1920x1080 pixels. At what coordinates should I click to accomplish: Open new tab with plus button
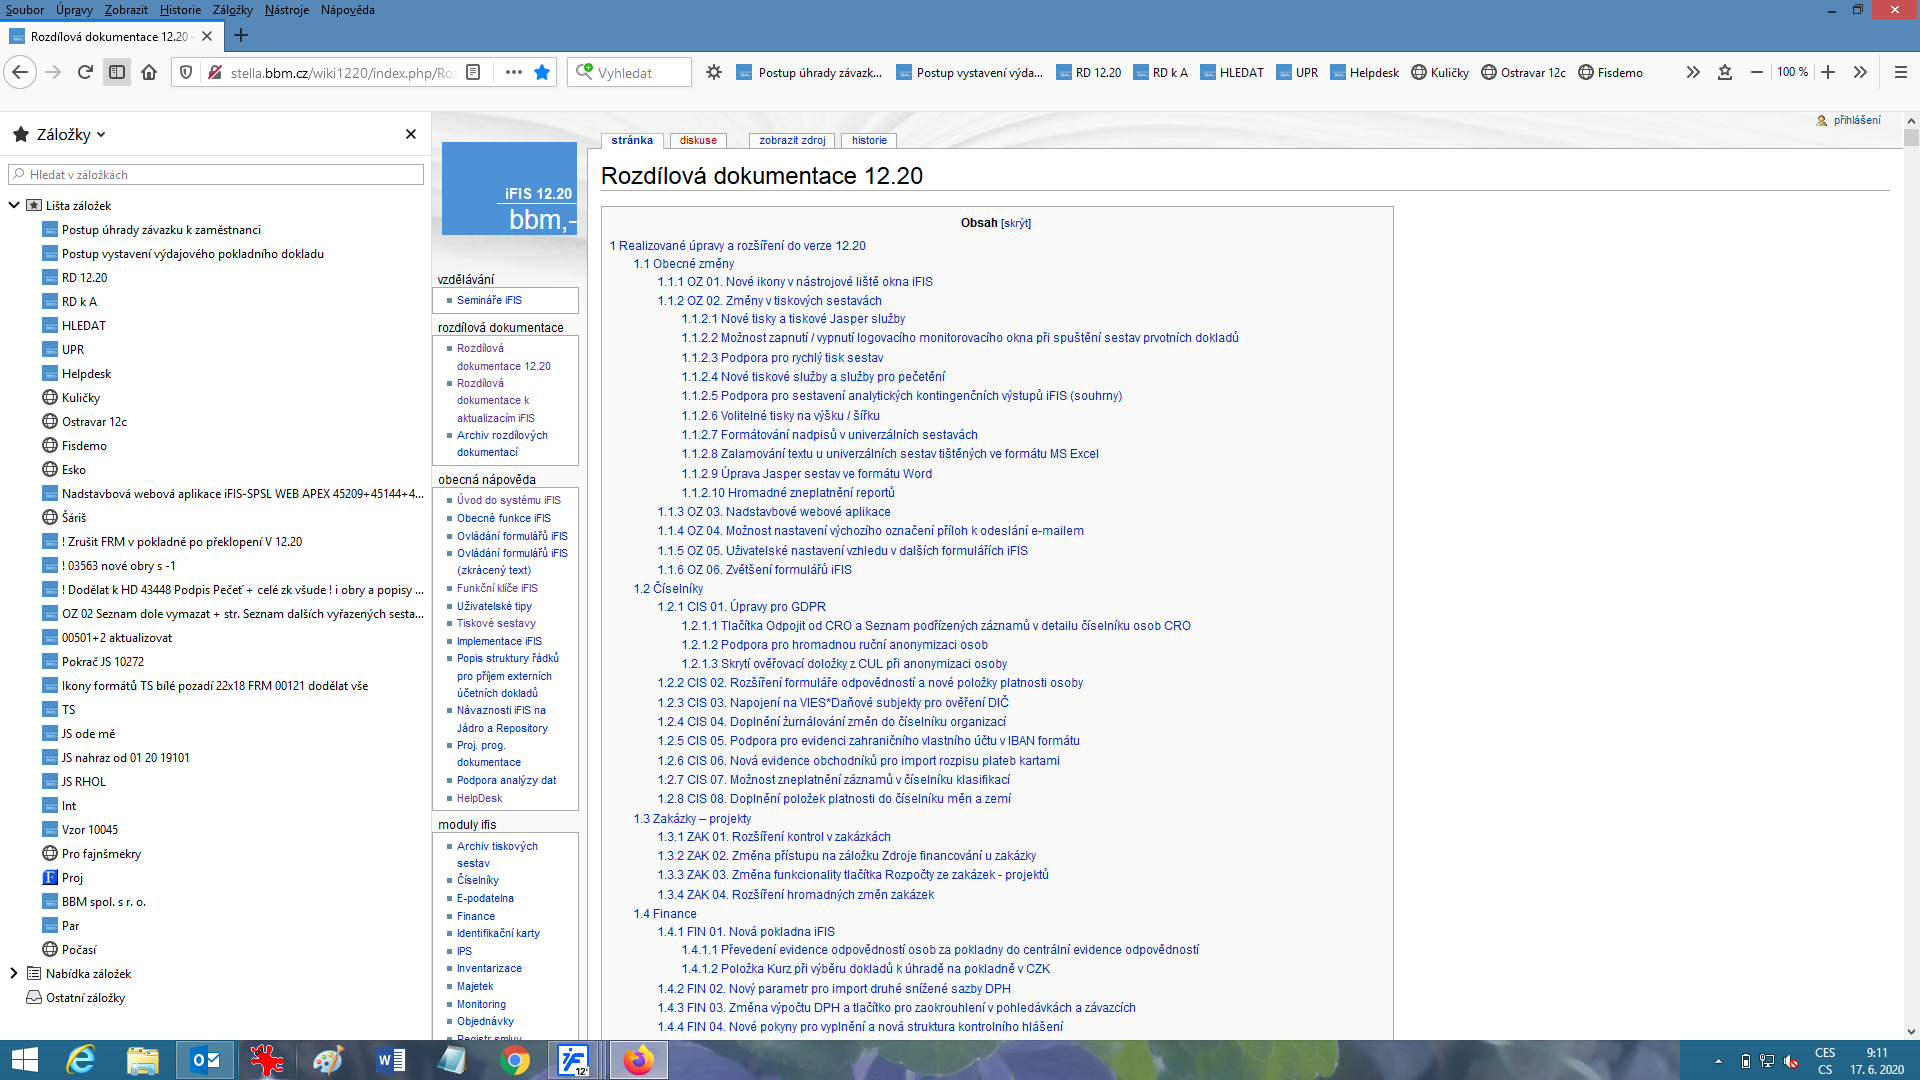(240, 36)
